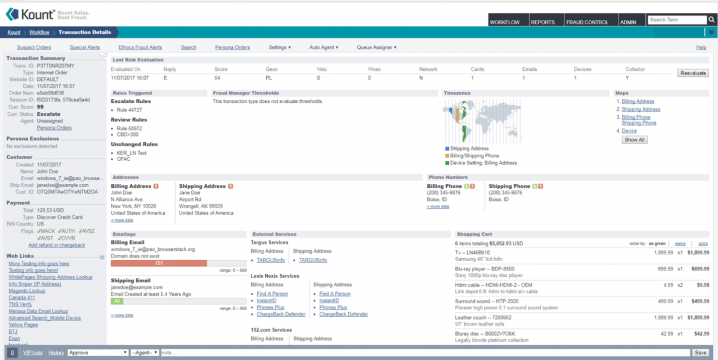The width and height of the screenshot is (718, 360).
Task: Click the red icon beside Billing Address
Action: point(156,186)
